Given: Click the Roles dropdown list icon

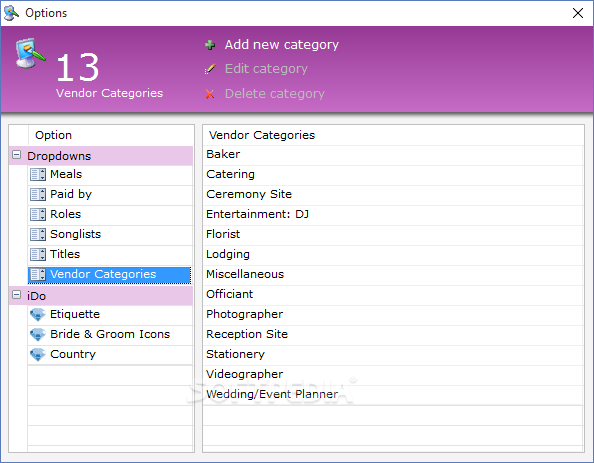Looking at the screenshot, I should pos(38,214).
